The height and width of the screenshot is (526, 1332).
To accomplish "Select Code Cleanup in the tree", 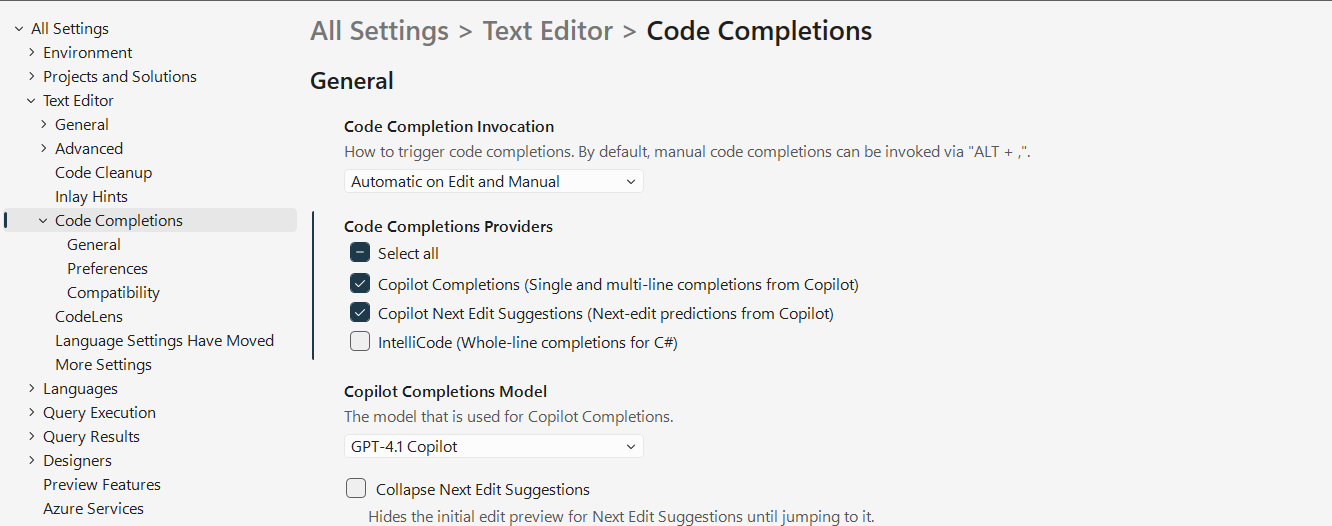I will coord(104,173).
